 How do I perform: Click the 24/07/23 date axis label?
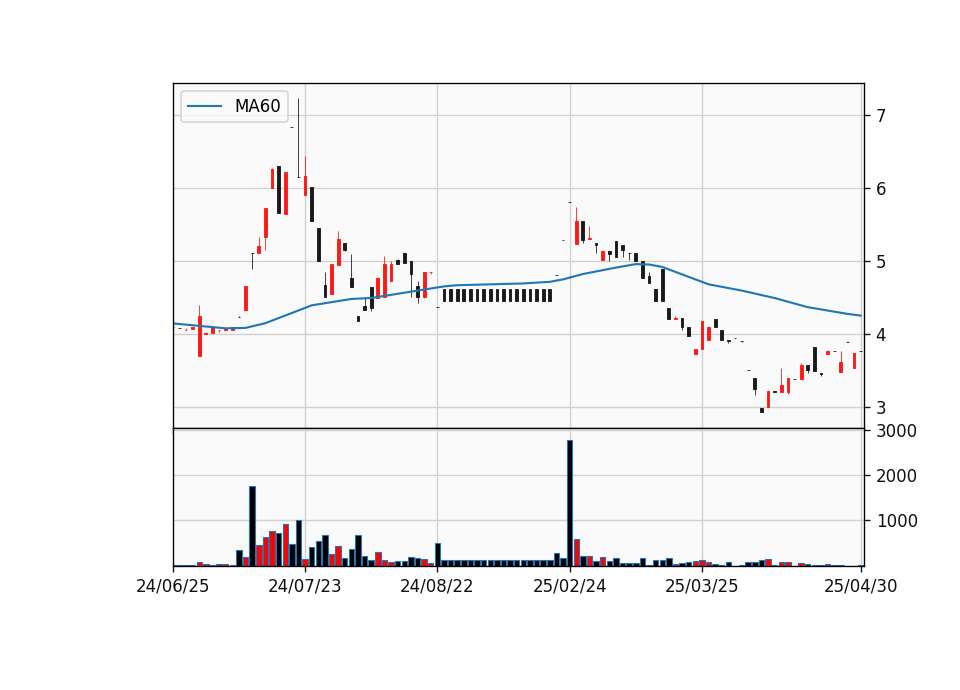(304, 586)
